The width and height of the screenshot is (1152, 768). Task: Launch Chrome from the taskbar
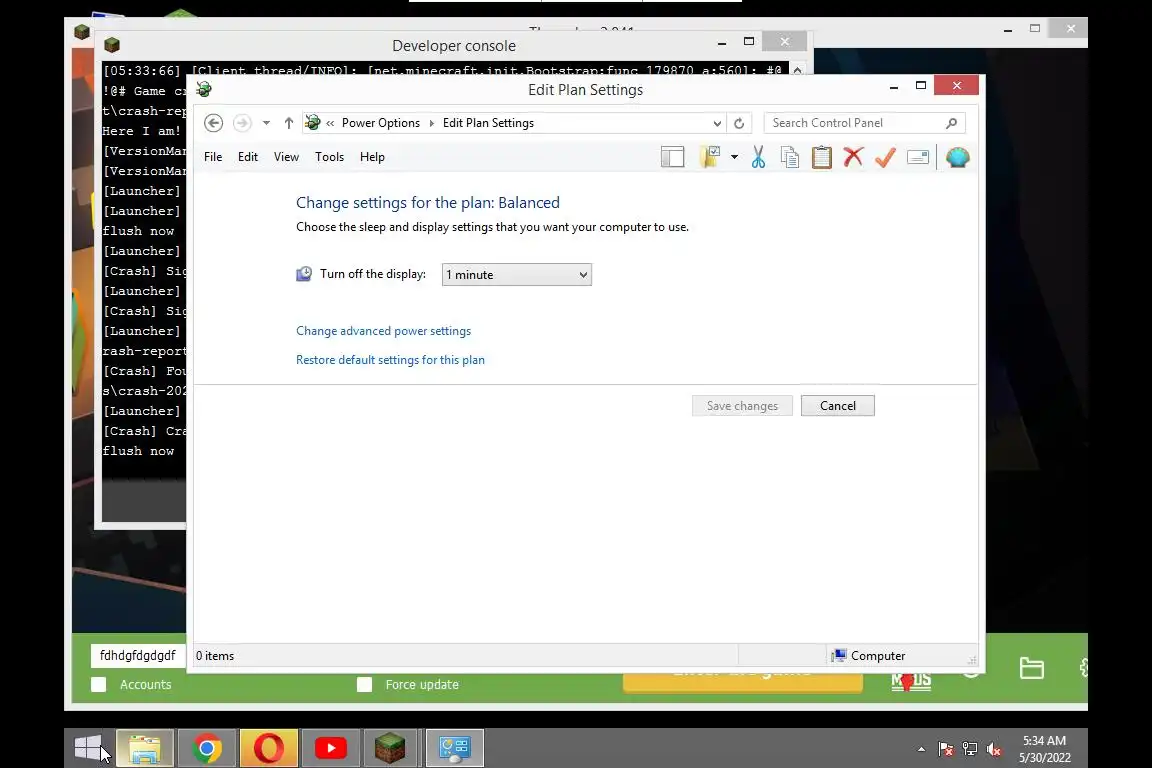[207, 748]
